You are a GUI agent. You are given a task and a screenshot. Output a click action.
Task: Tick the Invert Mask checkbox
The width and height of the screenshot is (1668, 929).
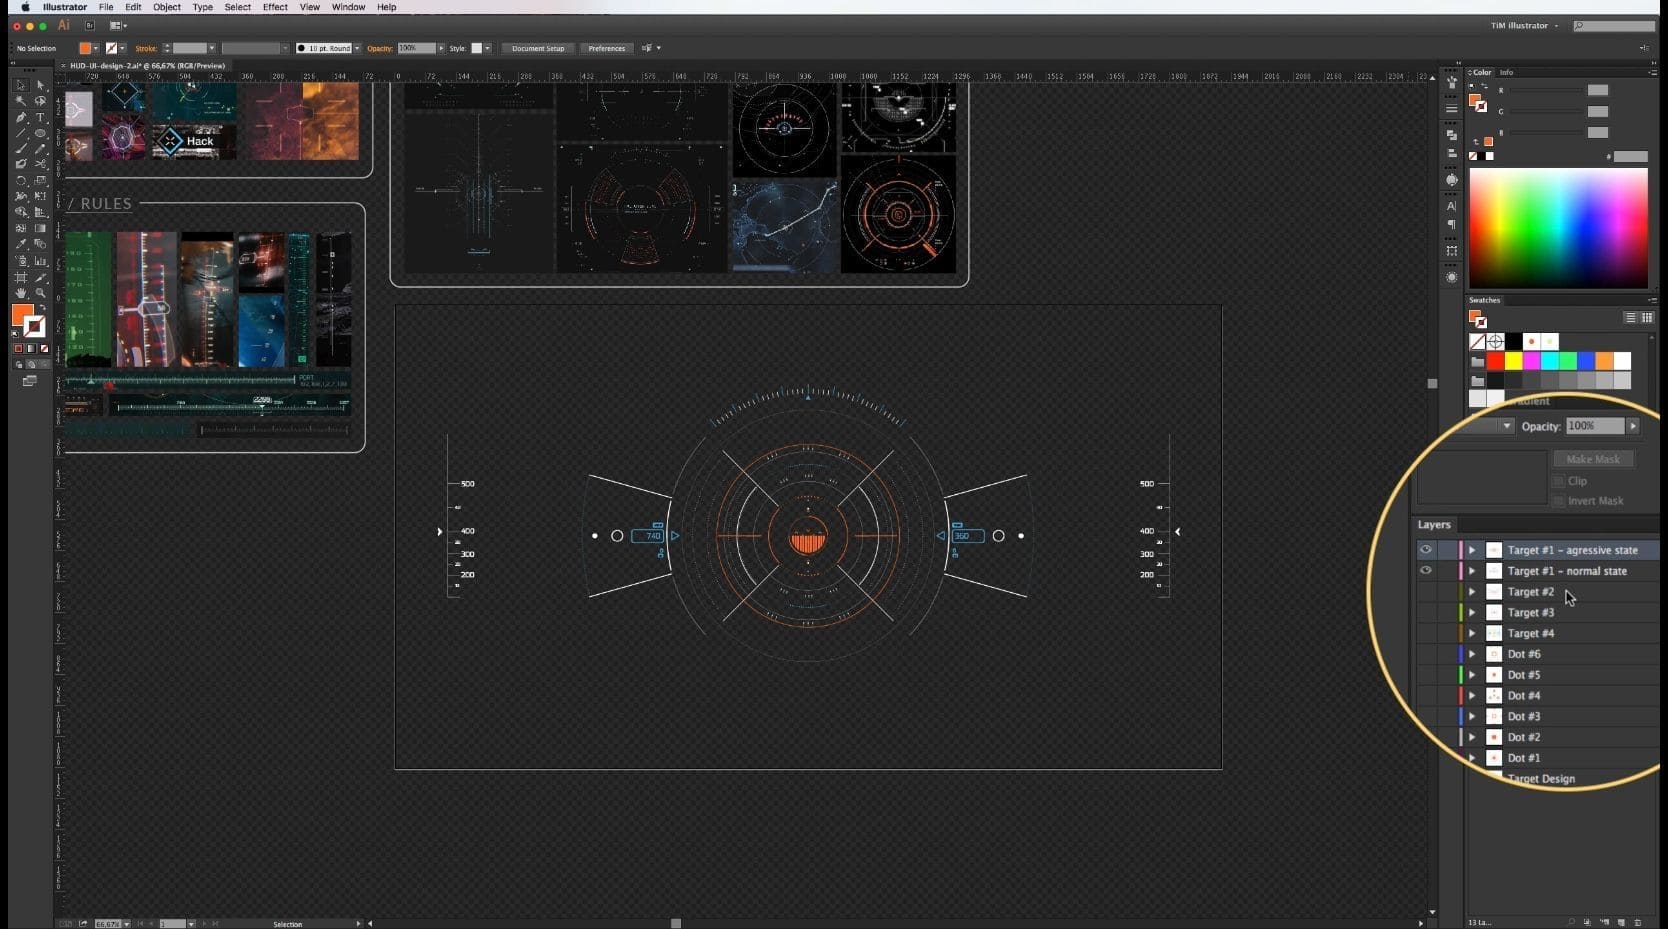[1558, 501]
